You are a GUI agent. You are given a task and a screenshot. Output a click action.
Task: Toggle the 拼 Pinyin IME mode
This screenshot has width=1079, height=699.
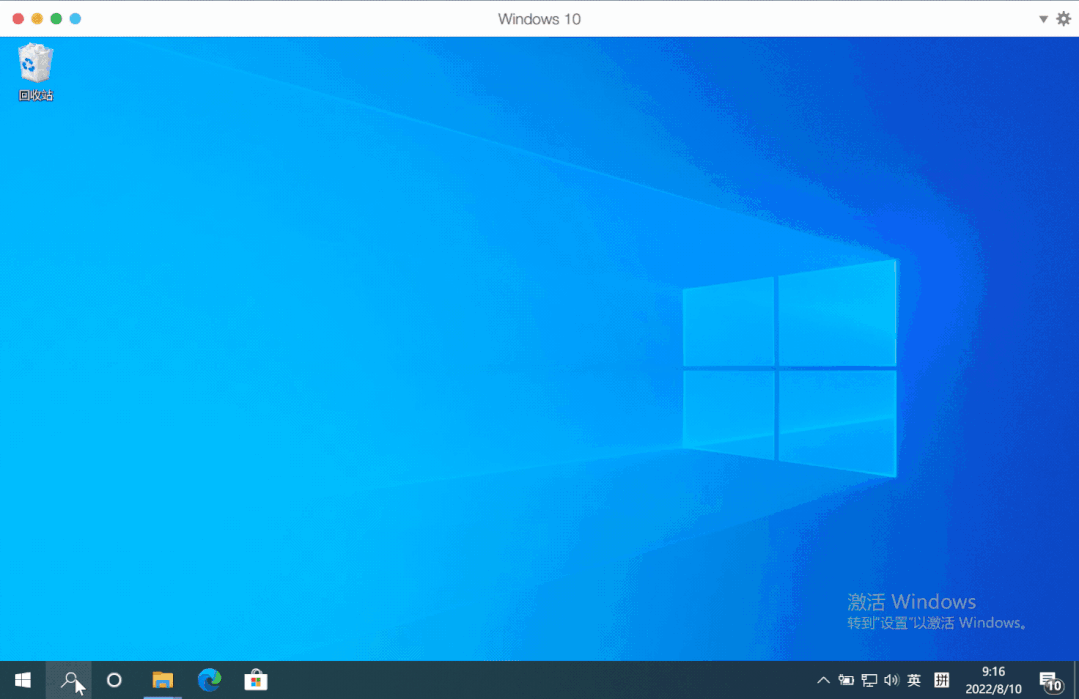point(941,680)
